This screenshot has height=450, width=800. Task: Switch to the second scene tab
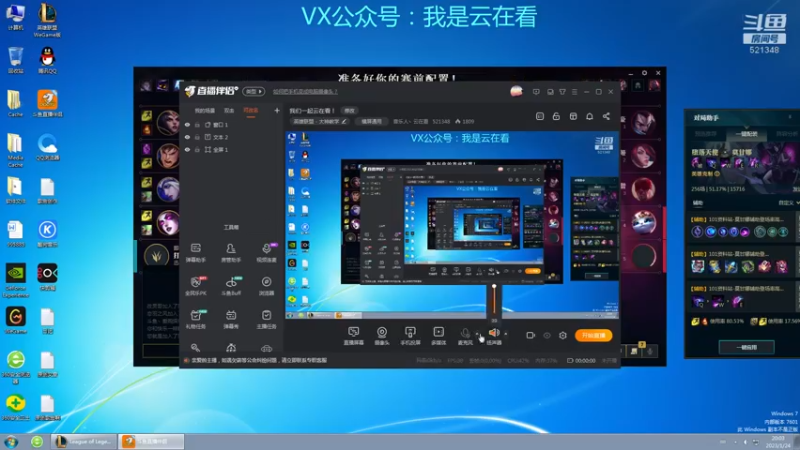point(229,110)
